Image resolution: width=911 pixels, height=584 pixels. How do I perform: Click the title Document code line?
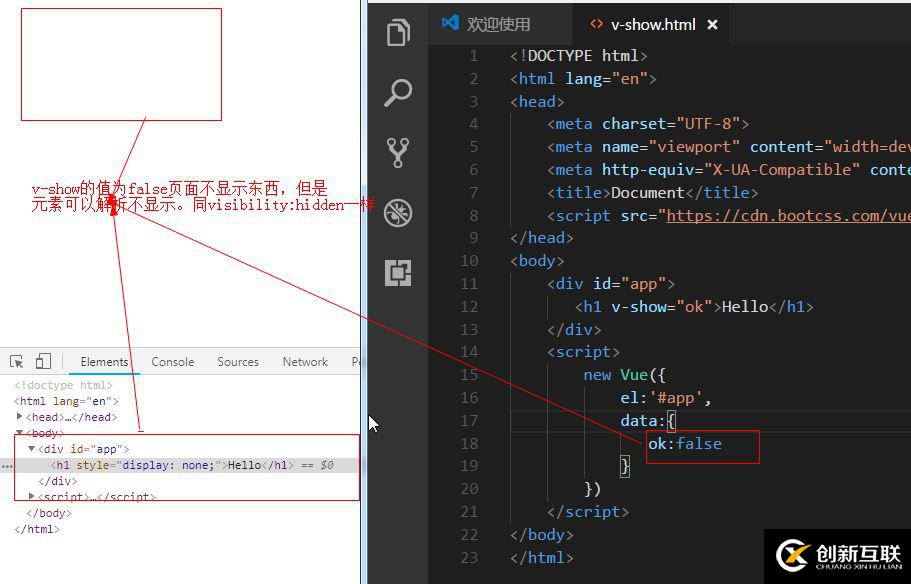pos(652,192)
